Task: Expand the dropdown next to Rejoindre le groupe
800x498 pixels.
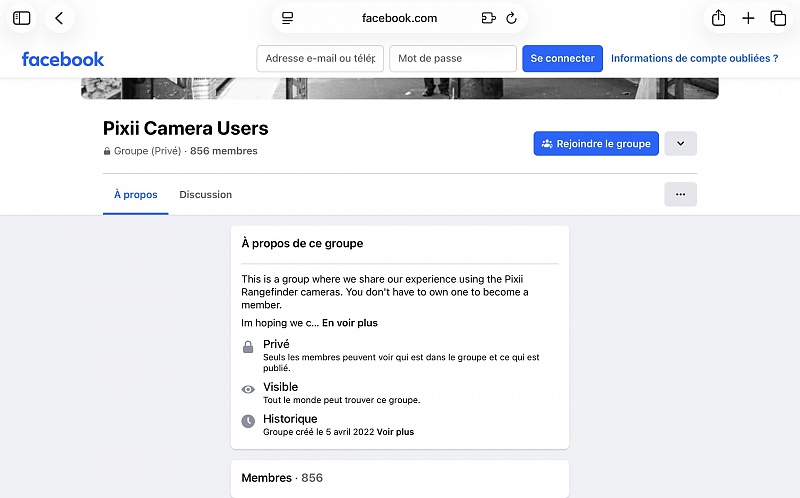Action: click(680, 144)
